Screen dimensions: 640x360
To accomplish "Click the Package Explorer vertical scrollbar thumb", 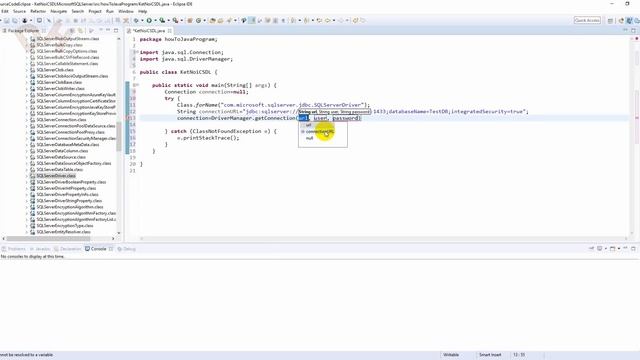I will [119, 137].
